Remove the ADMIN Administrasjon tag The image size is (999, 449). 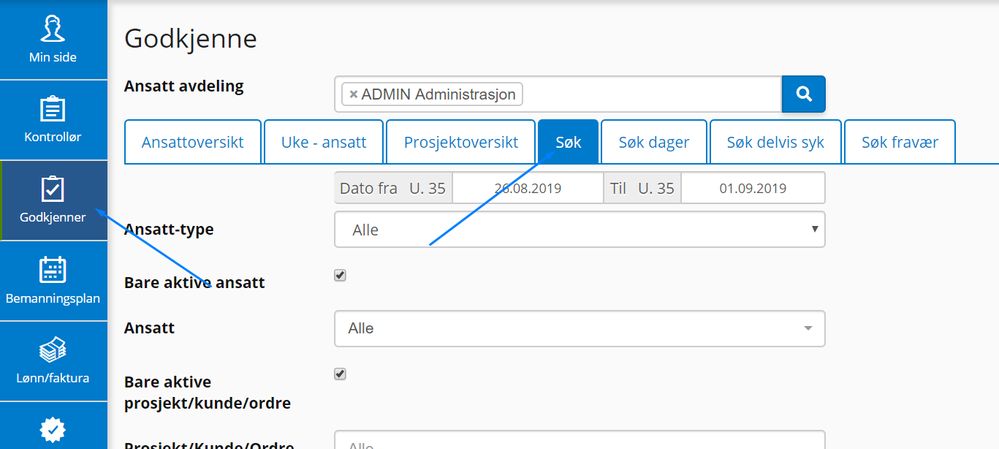pyautogui.click(x=353, y=94)
